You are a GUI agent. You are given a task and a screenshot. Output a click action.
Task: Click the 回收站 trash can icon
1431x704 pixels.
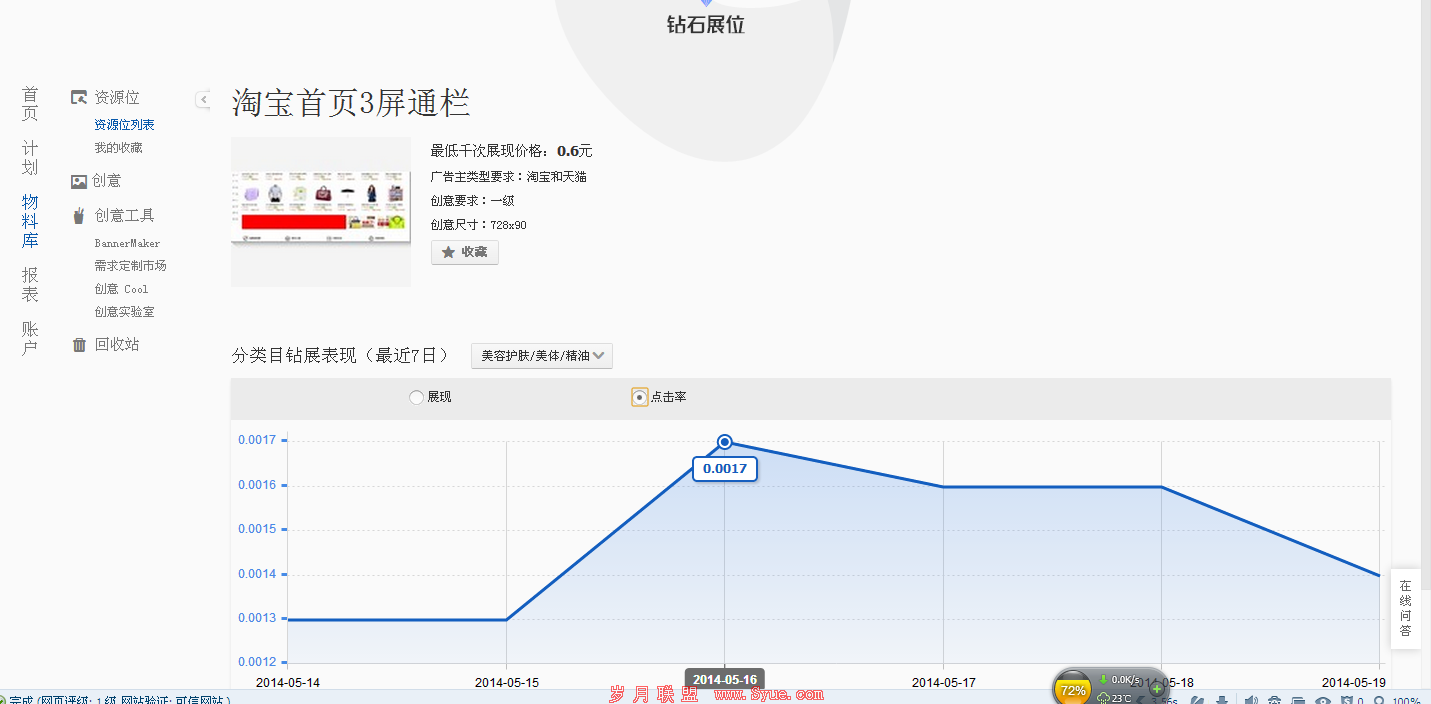pyautogui.click(x=79, y=345)
